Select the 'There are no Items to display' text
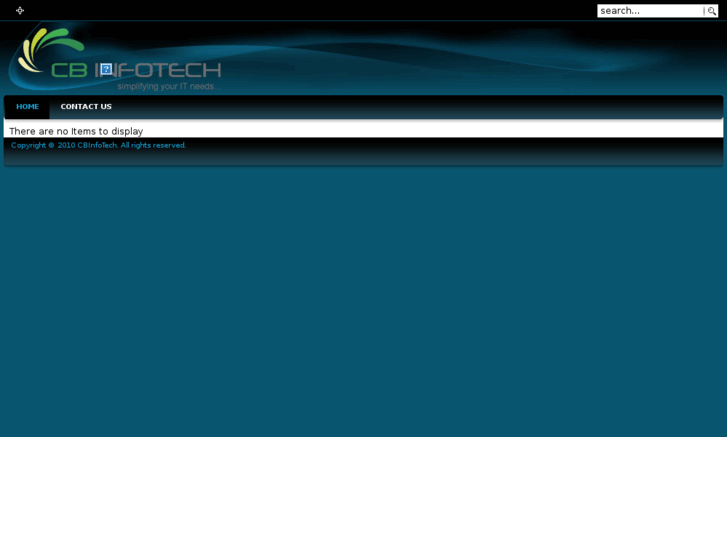 pos(76,131)
